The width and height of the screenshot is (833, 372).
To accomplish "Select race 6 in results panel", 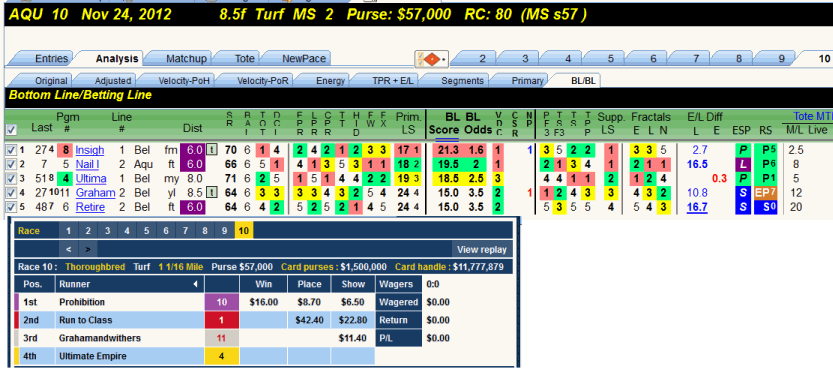I will (x=166, y=231).
